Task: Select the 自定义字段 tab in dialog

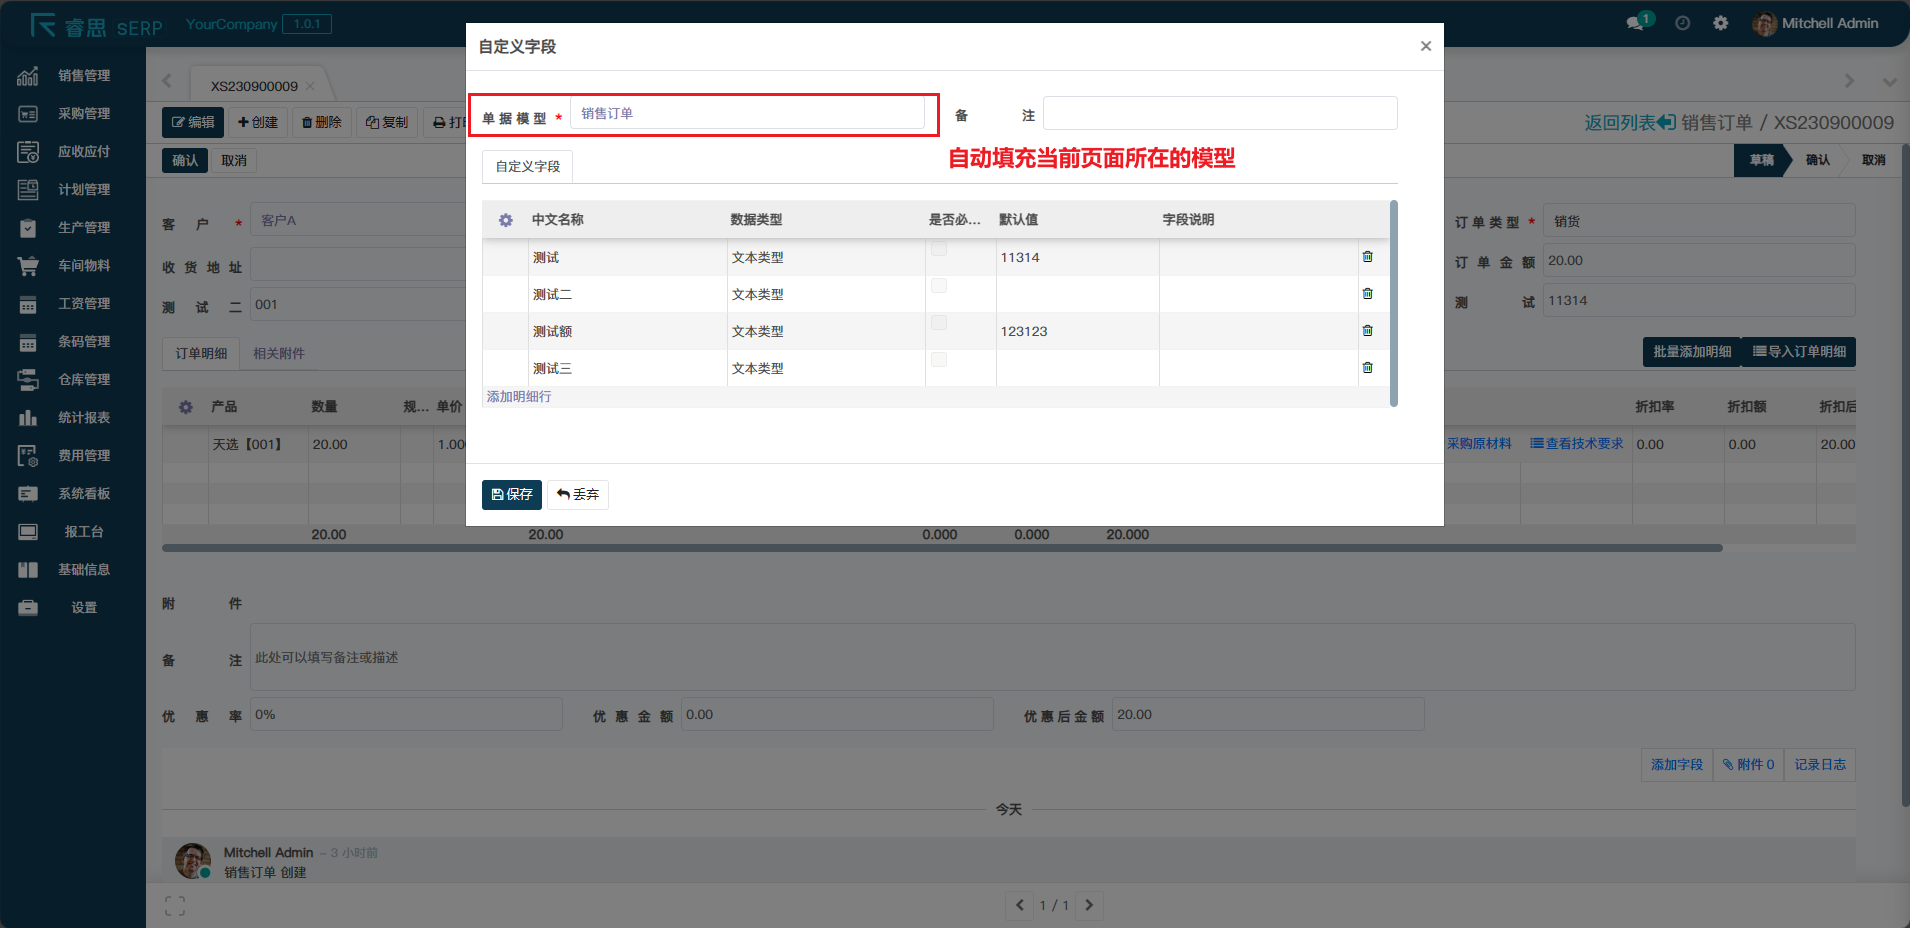Action: [x=528, y=167]
